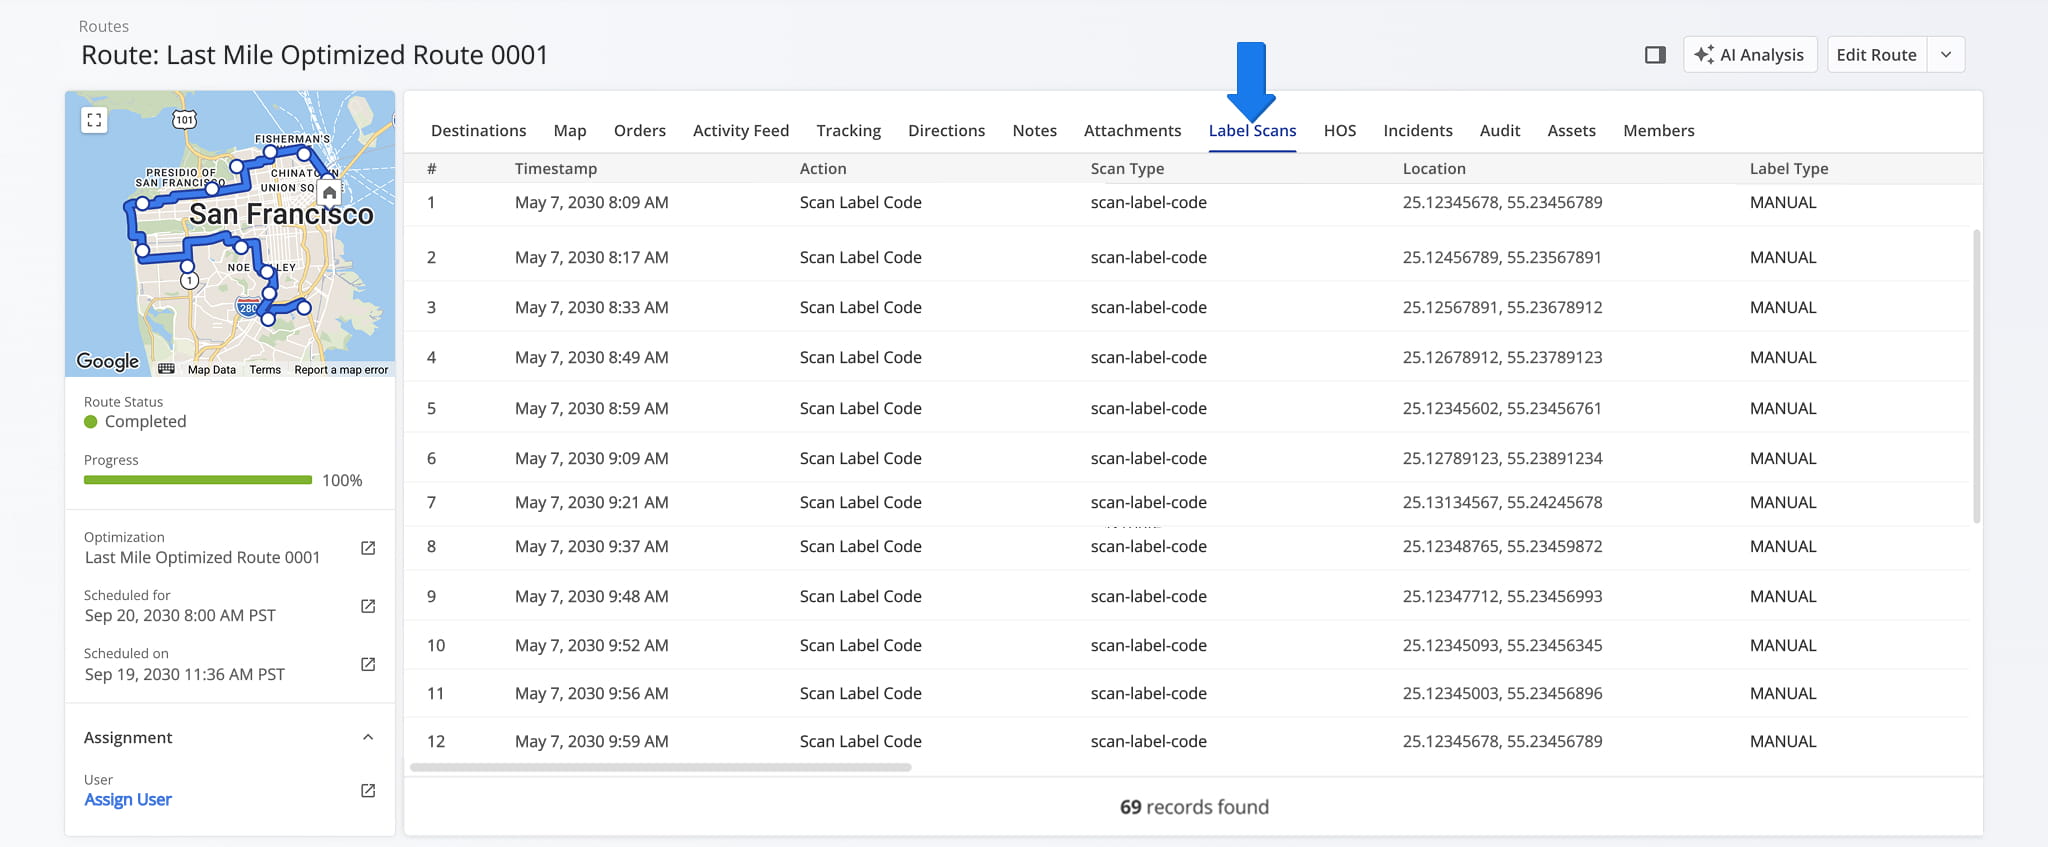The width and height of the screenshot is (2048, 847).
Task: Click the Edit Route button
Action: [1876, 55]
